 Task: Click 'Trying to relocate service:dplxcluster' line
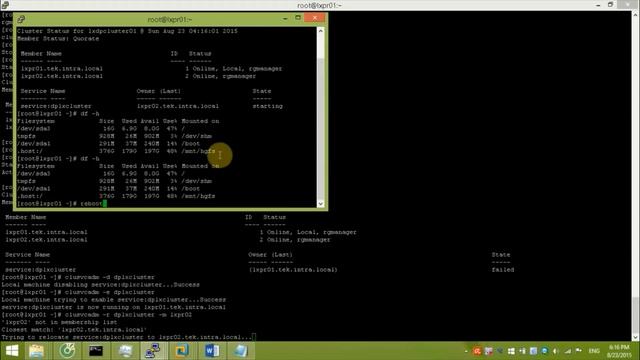pos(127,337)
